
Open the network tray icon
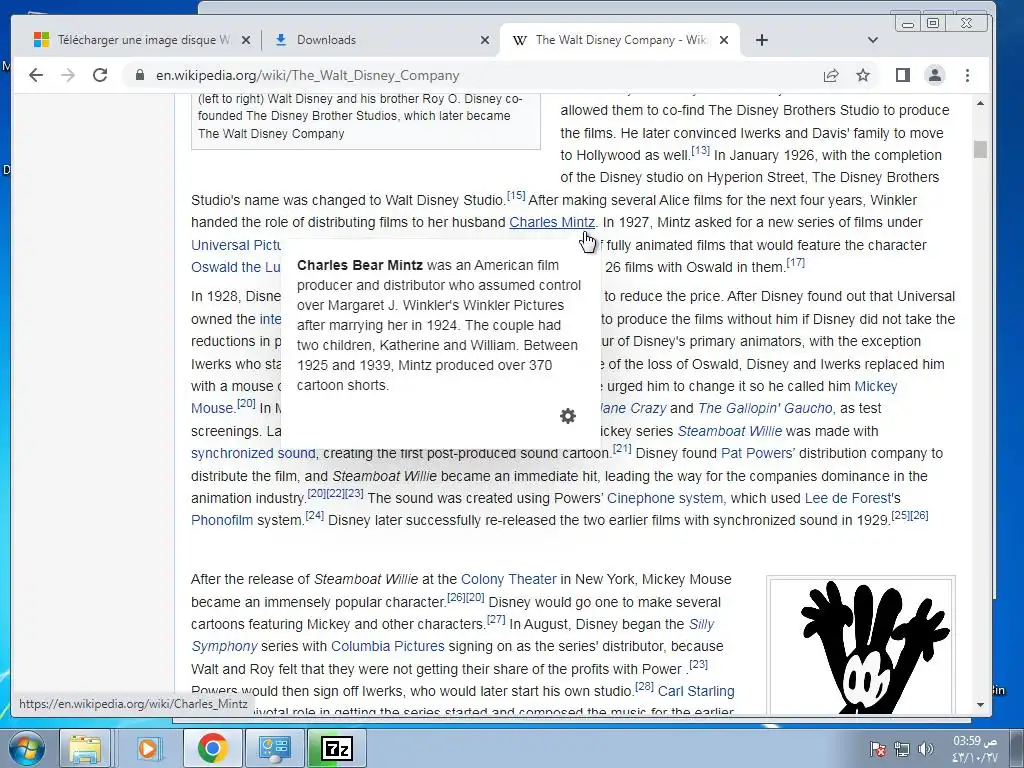click(902, 749)
